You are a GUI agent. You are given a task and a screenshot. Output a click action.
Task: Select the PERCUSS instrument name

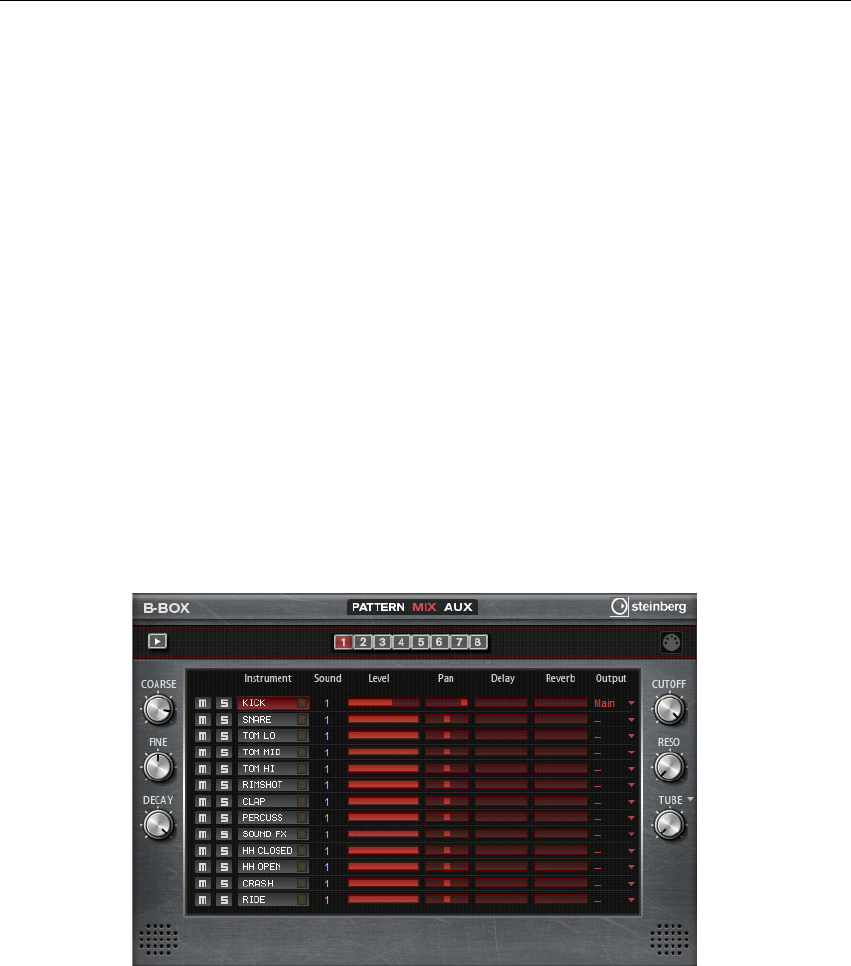(262, 818)
